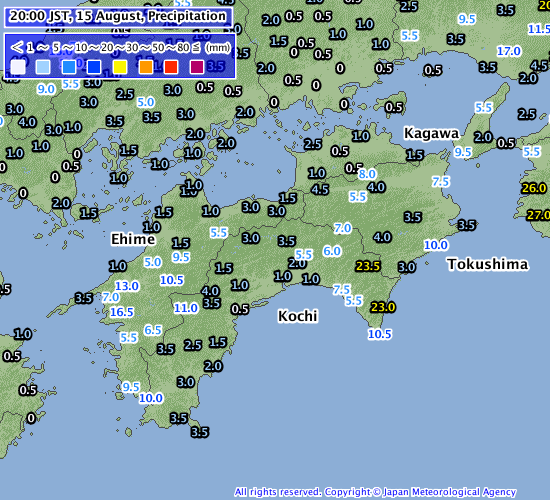This screenshot has height=500, width=550.
Task: Click the Kochi prefecture label
Action: click(x=297, y=316)
